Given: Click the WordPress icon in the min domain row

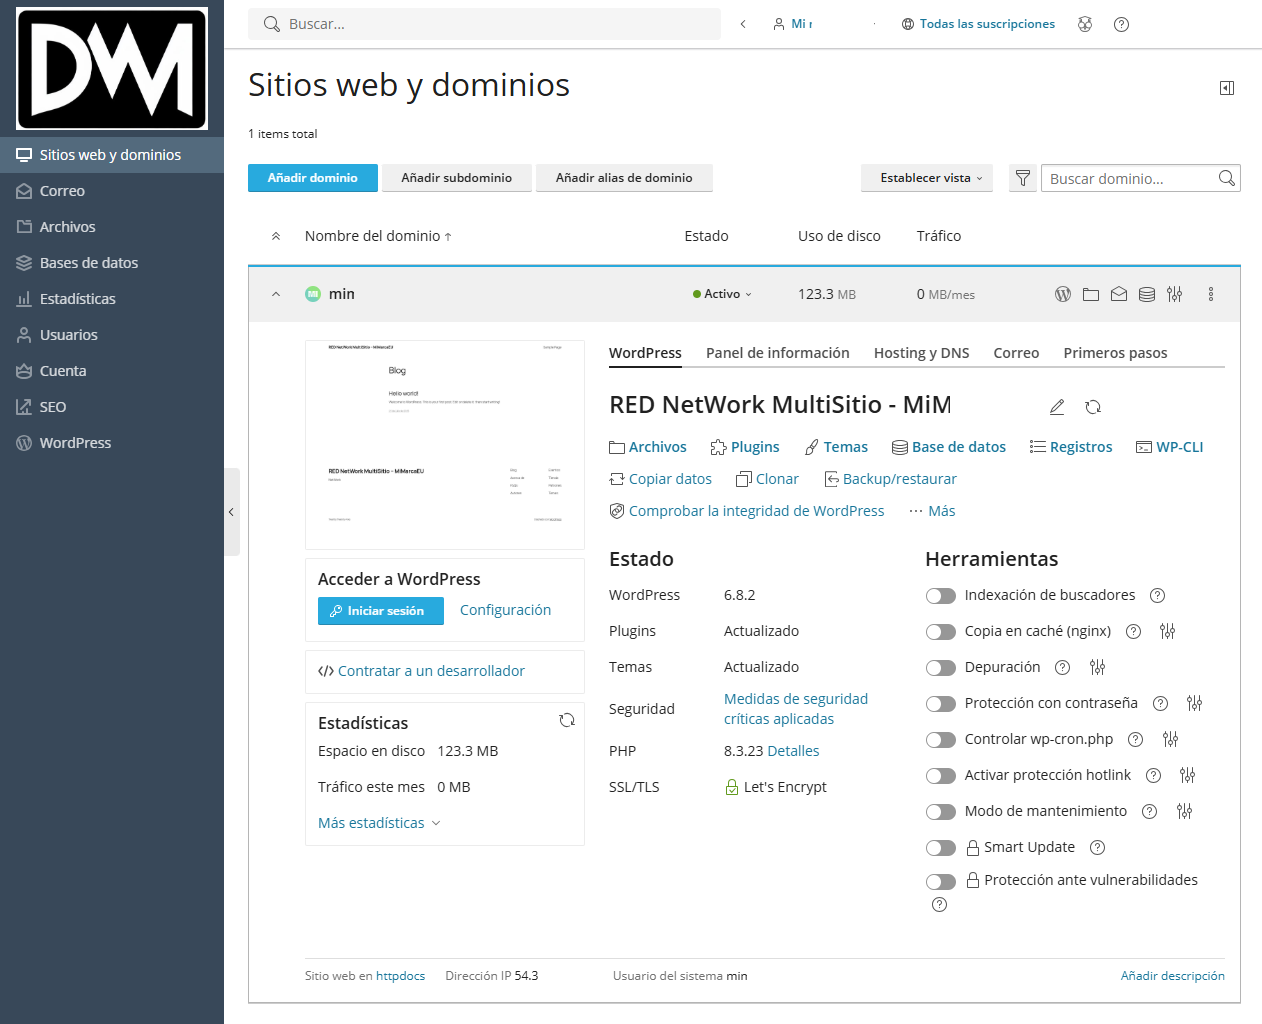Looking at the screenshot, I should 1063,294.
